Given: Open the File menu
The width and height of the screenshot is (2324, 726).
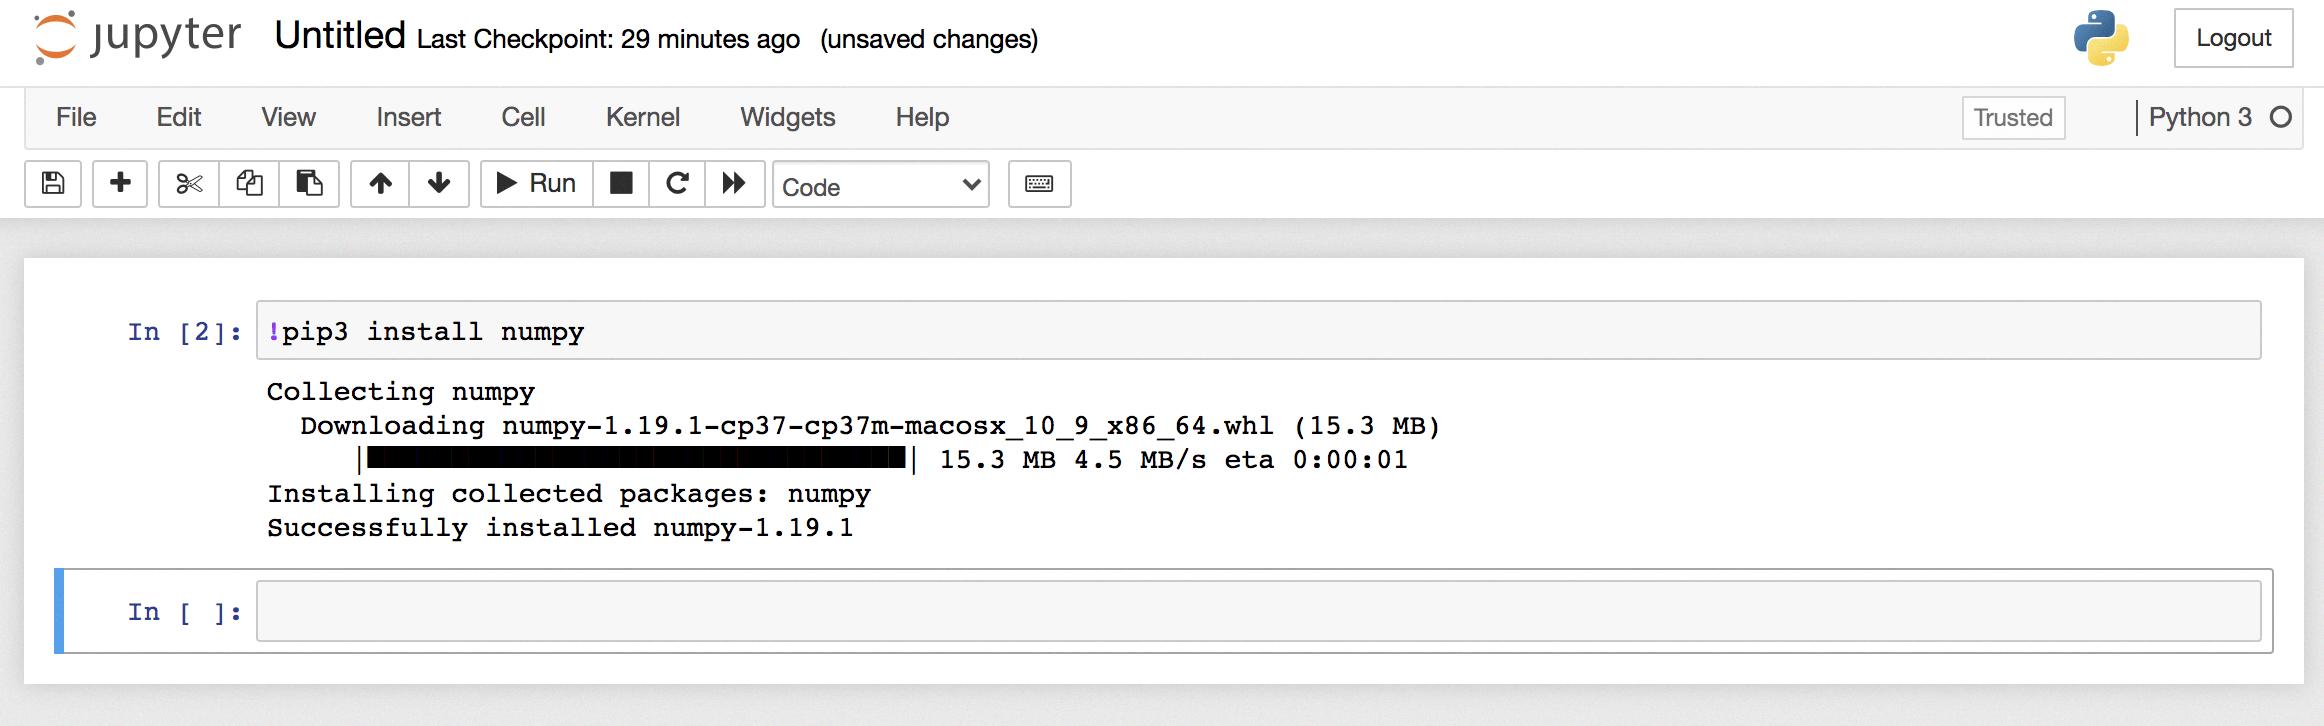Looking at the screenshot, I should tap(76, 117).
